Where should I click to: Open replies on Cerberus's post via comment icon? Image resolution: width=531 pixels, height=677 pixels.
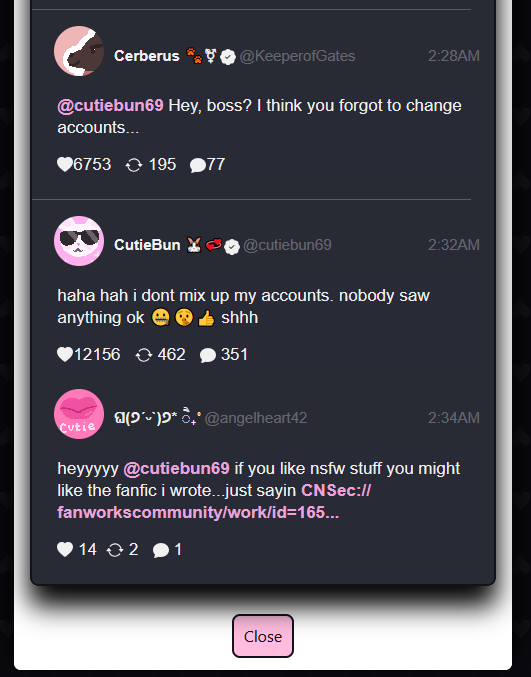tap(197, 165)
